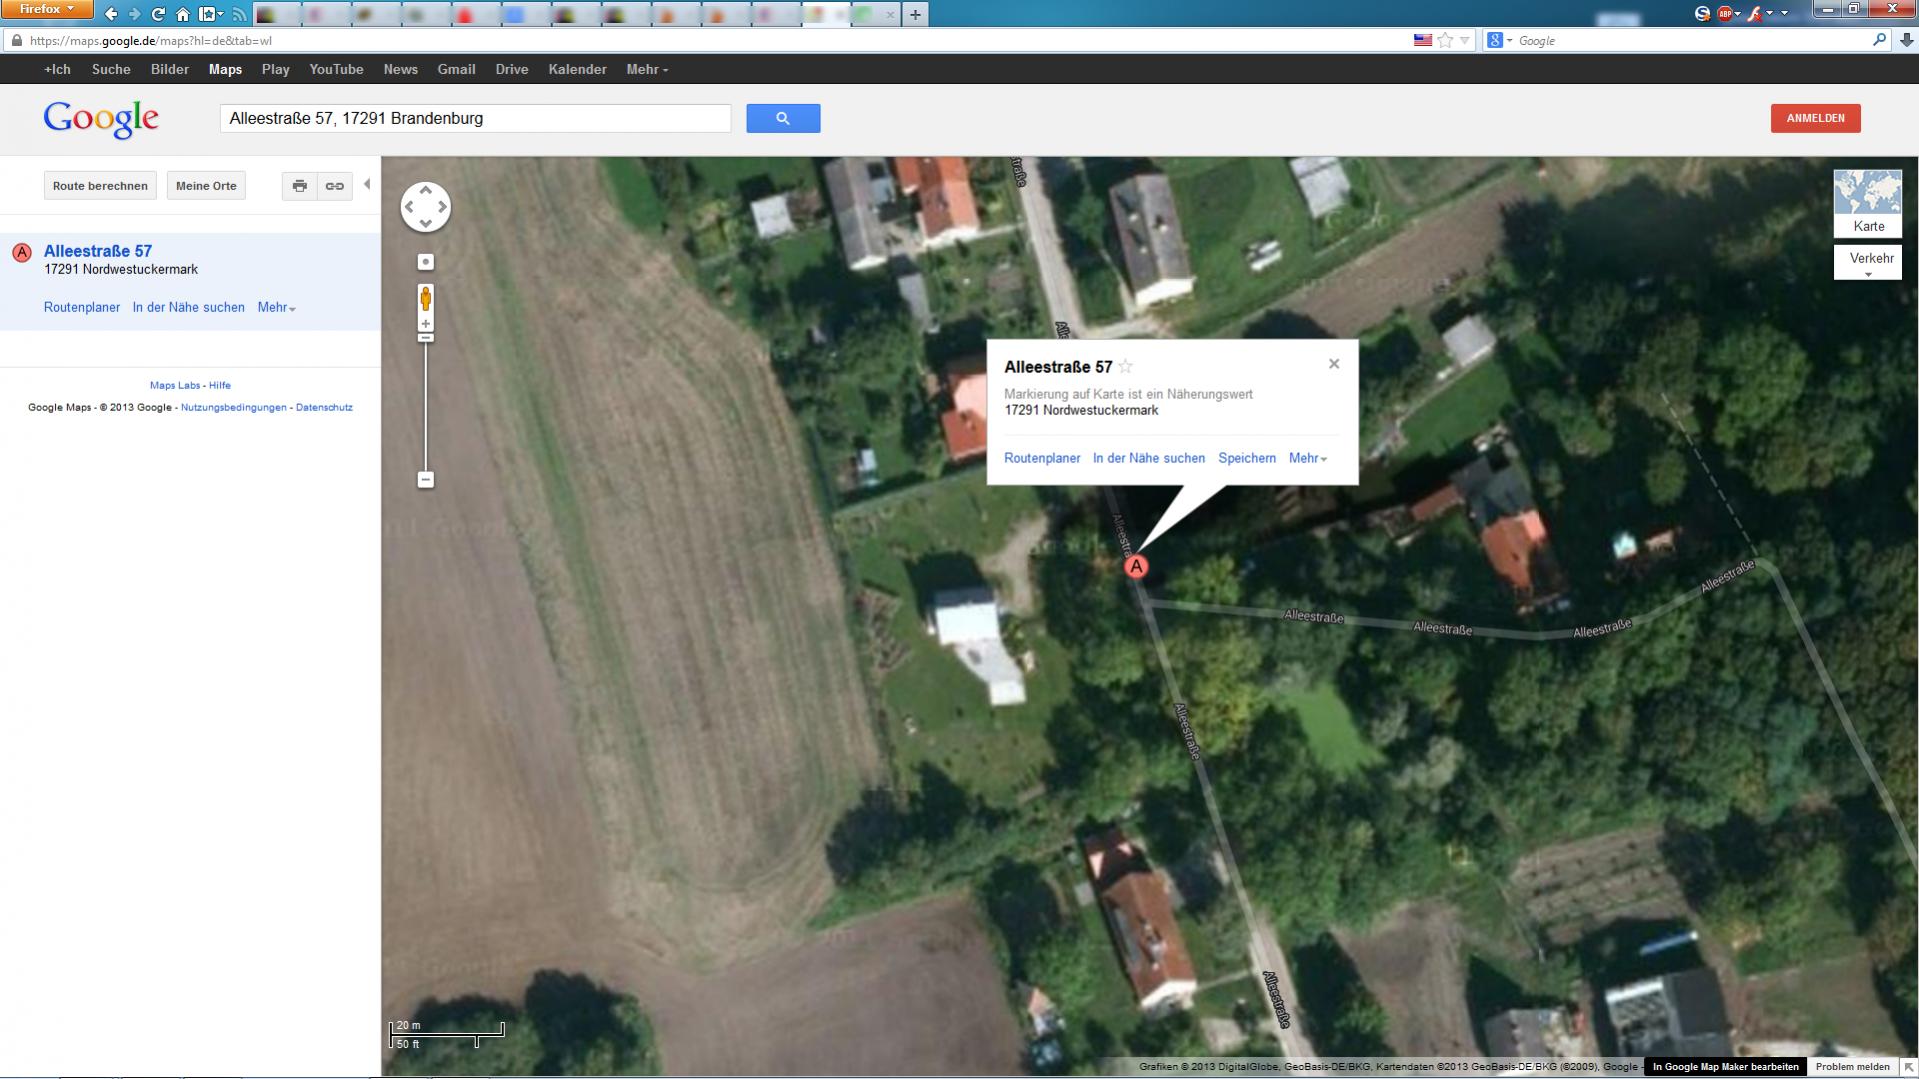The height and width of the screenshot is (1079, 1919).
Task: Click the Route berechnen button
Action: [100, 186]
